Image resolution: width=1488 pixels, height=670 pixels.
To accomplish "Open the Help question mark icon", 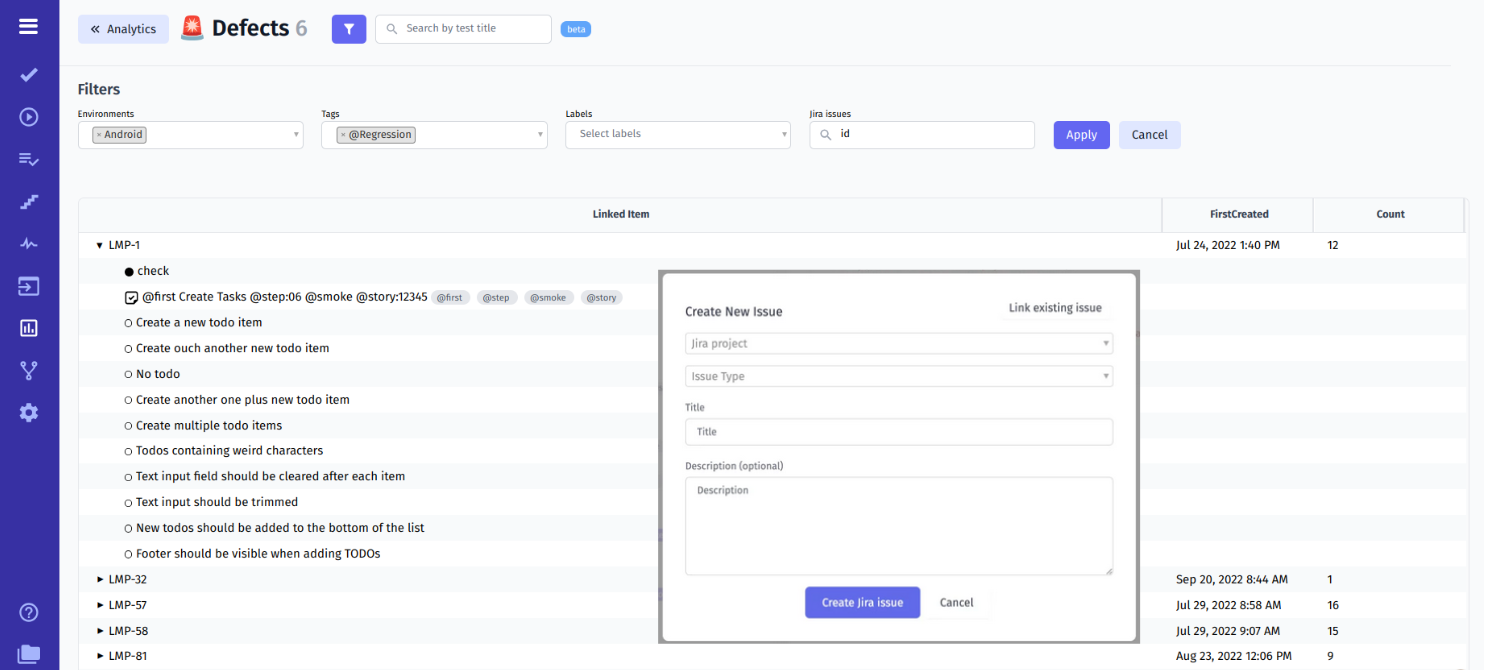I will (x=28, y=612).
